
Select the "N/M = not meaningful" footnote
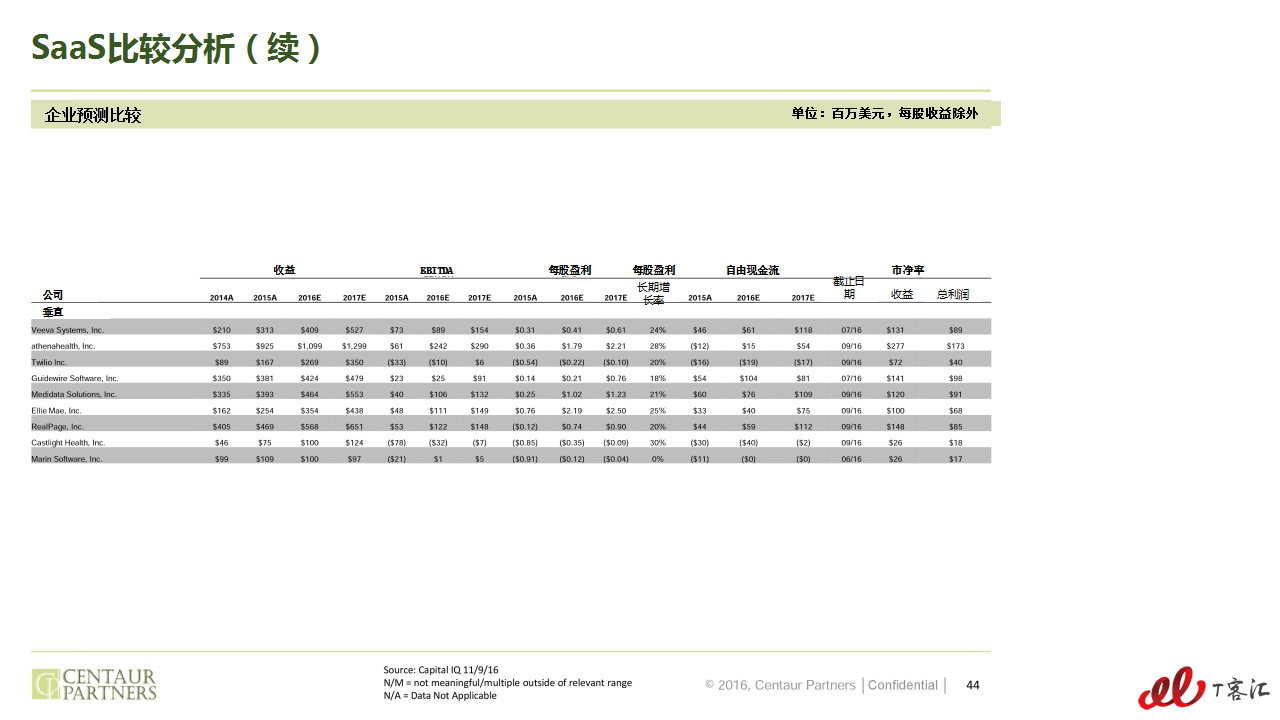point(508,683)
